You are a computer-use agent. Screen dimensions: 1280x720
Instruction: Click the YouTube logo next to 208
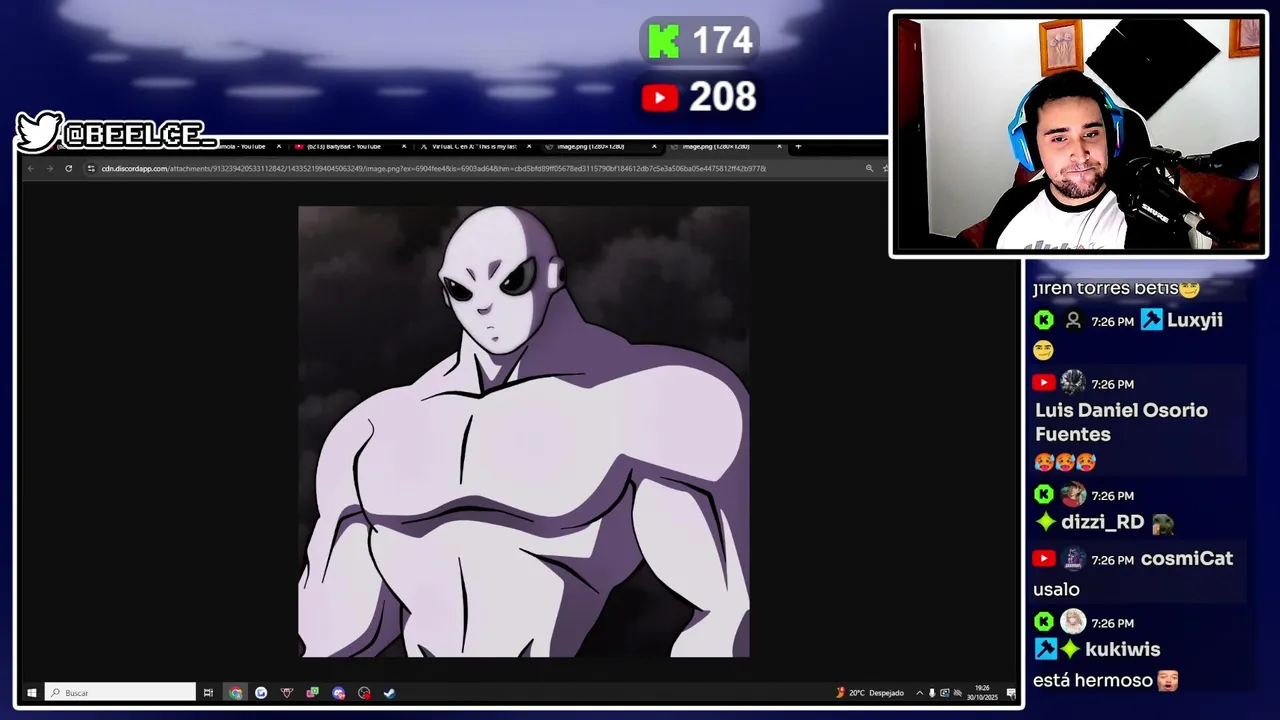click(x=660, y=97)
